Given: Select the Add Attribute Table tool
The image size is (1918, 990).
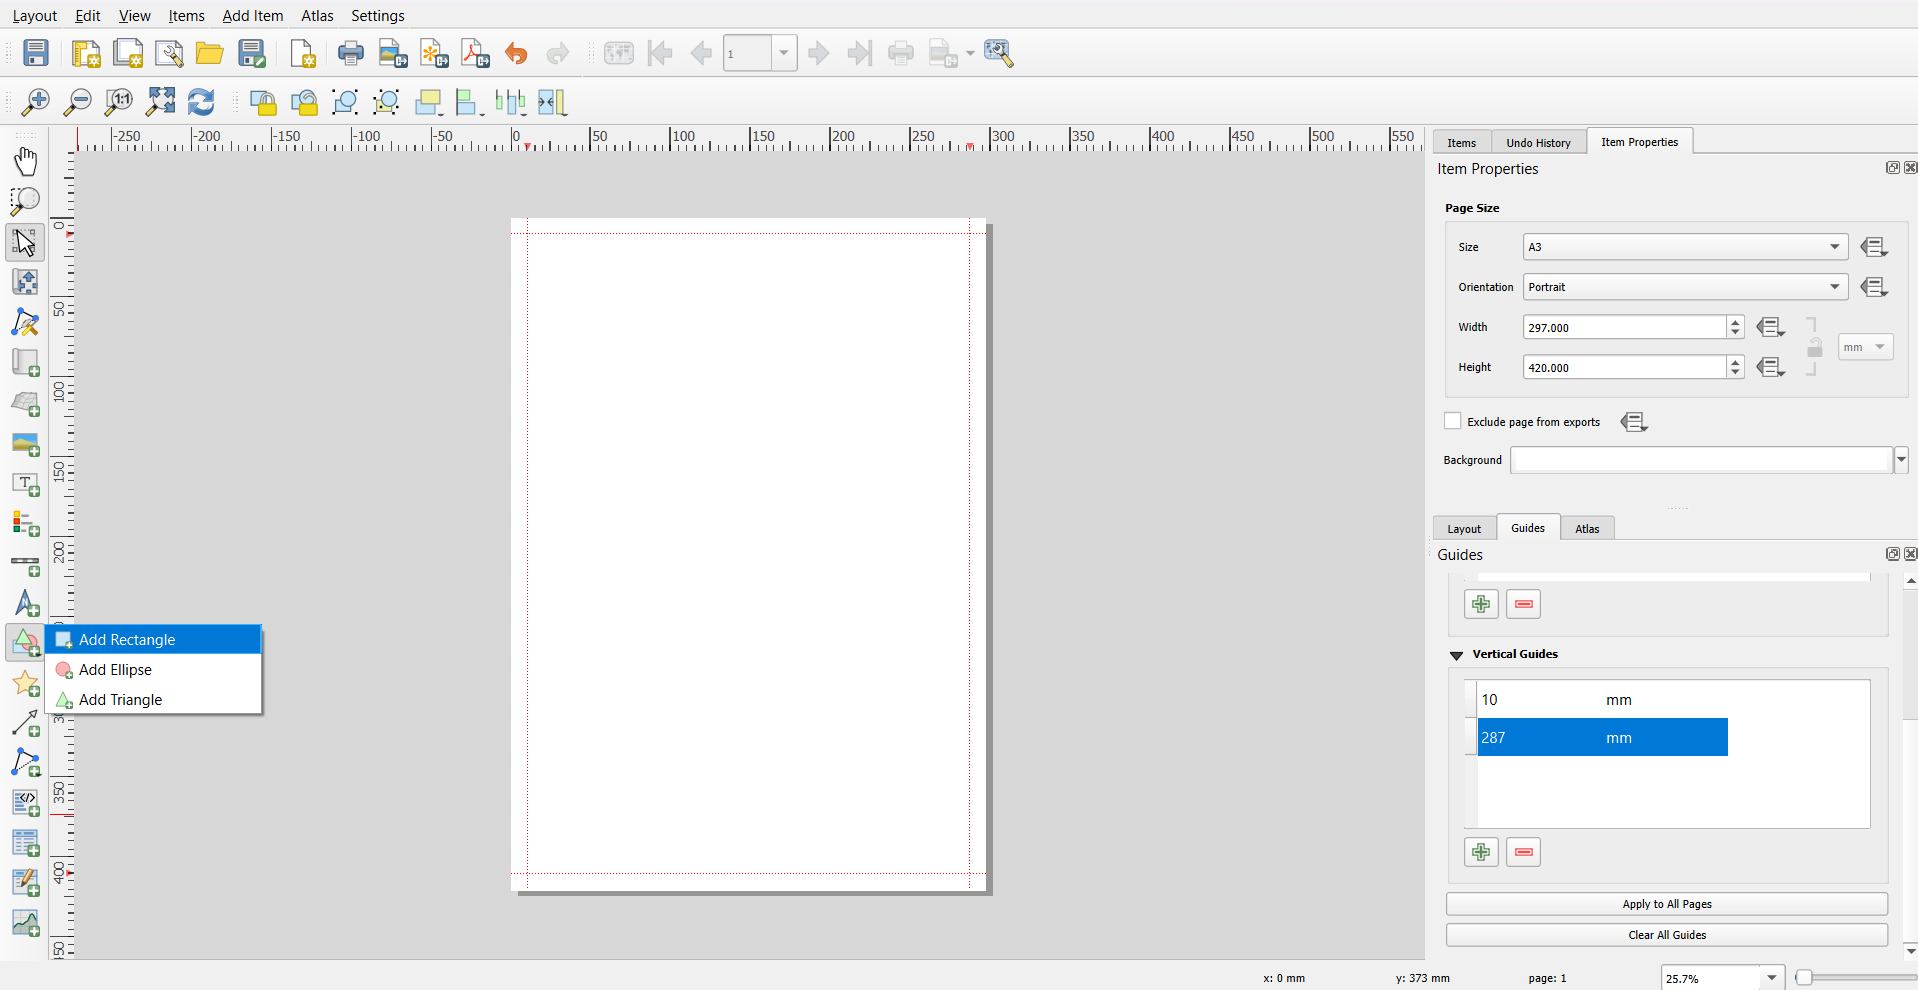Looking at the screenshot, I should coord(26,842).
